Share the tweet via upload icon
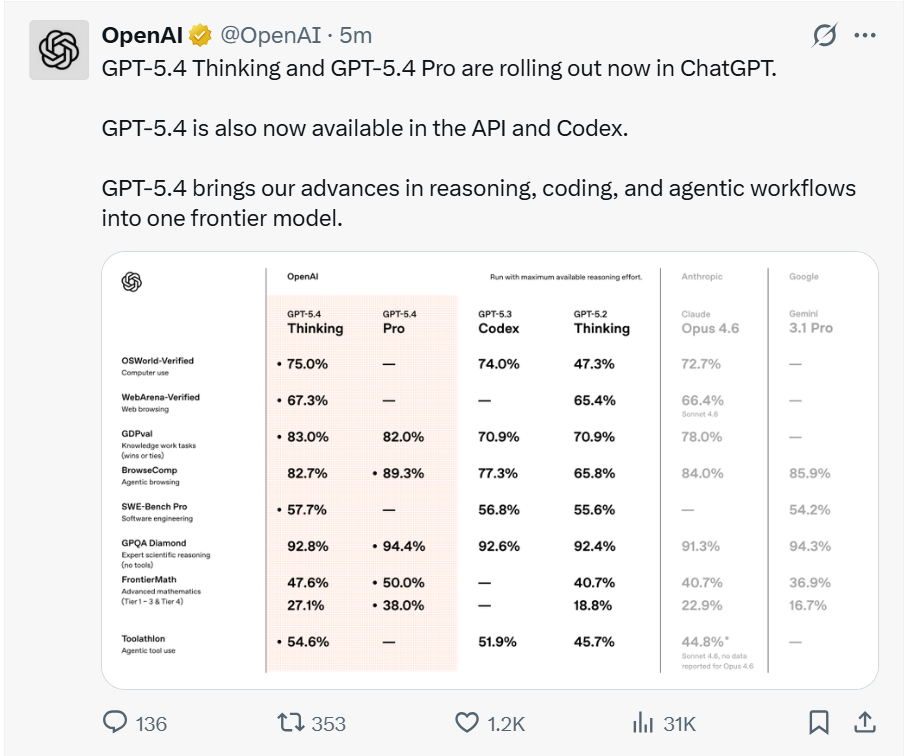The width and height of the screenshot is (908, 756). 866,722
